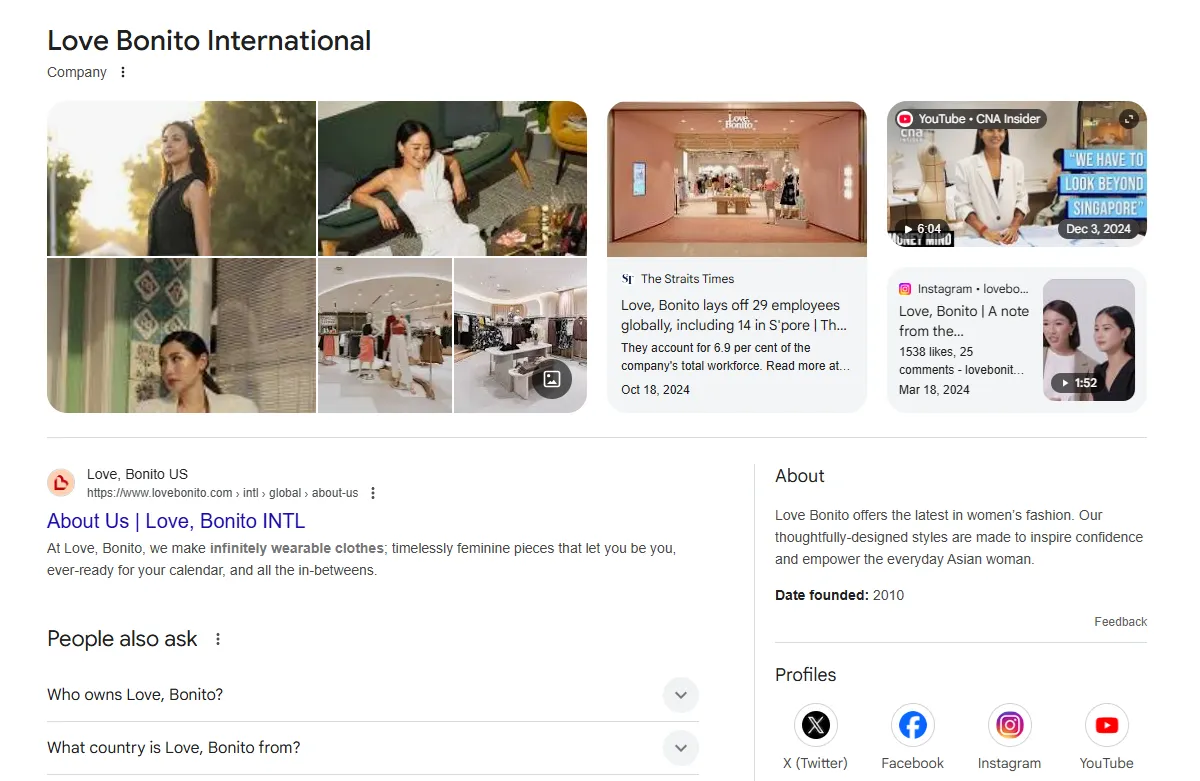Open the 'About Us | Love, Bonito INTL' link
Viewport: 1200px width, 781px height.
[176, 521]
